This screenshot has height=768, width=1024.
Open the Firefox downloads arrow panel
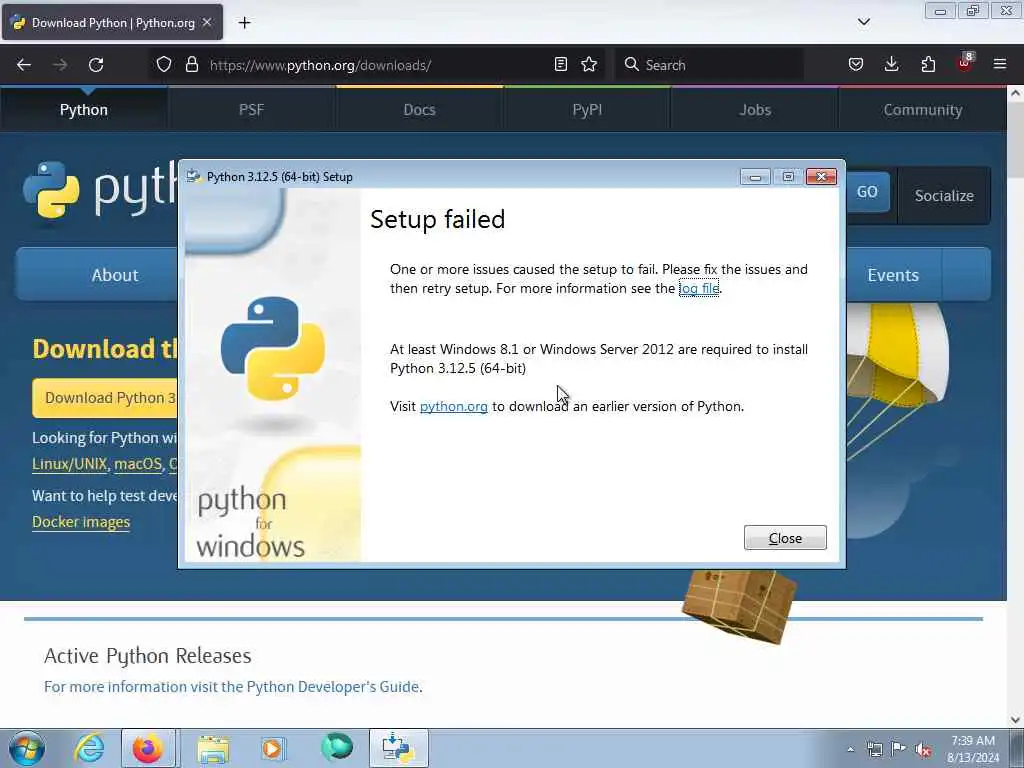click(891, 64)
